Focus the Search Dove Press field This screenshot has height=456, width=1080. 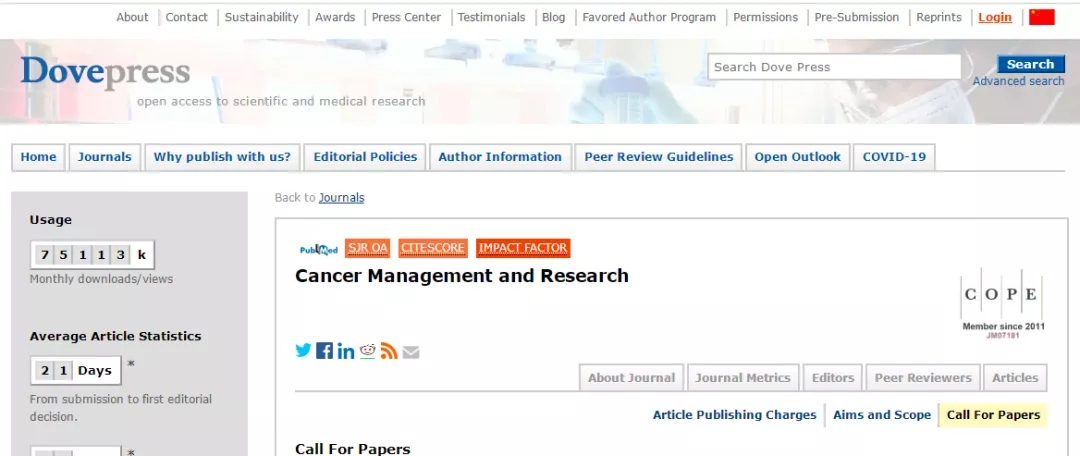point(834,67)
